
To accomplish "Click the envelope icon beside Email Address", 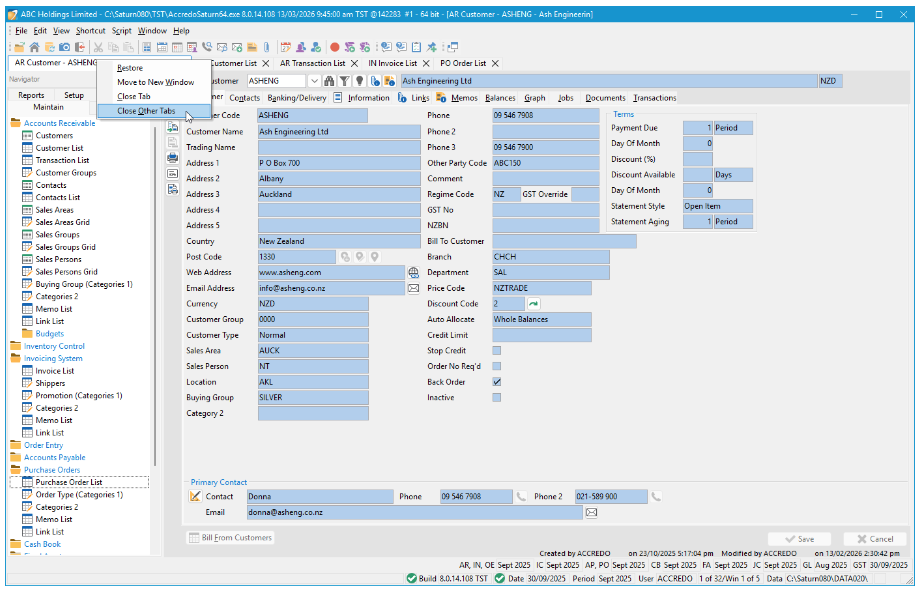I will pos(414,288).
